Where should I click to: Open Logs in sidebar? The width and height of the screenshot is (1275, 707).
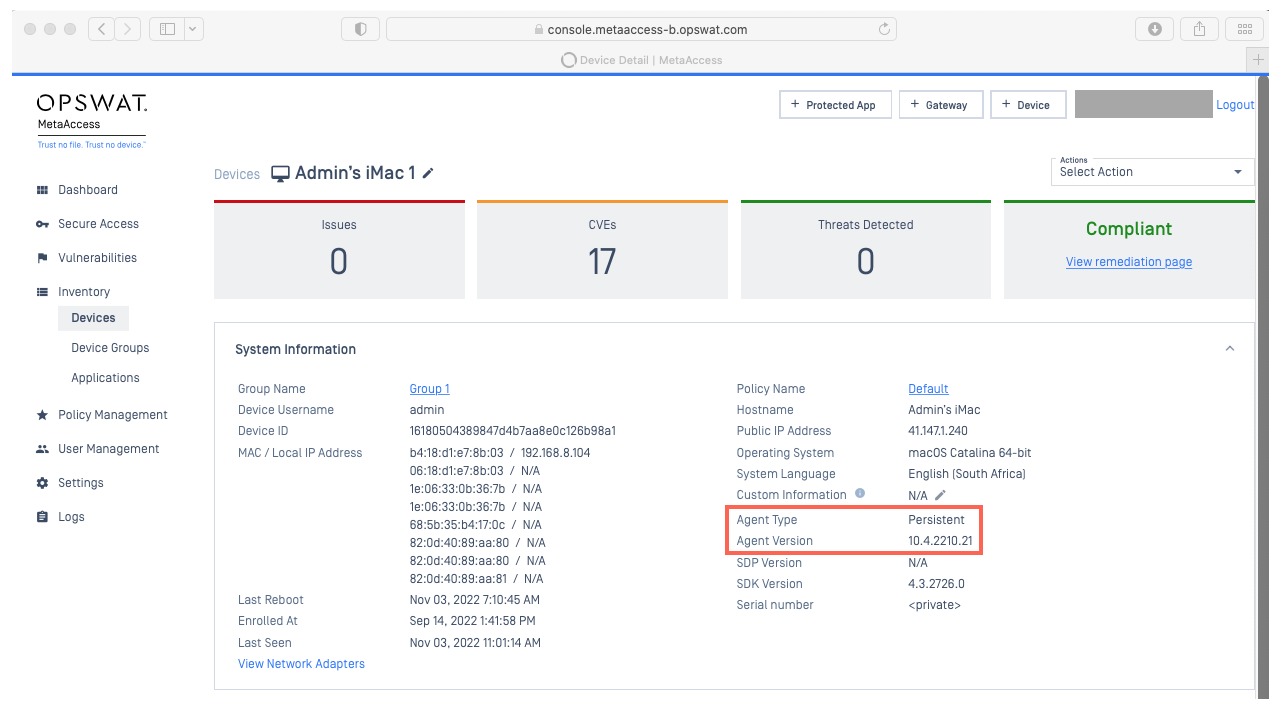[x=71, y=517]
